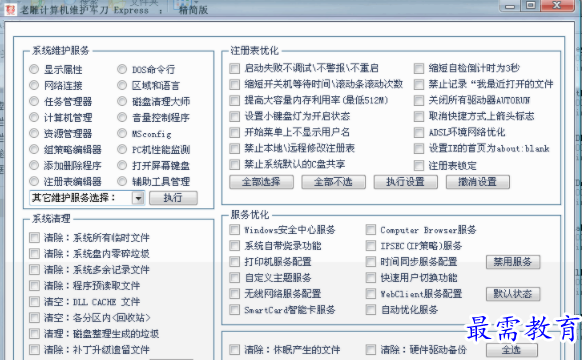Enable 无线网络服务配置 checkbox

(x=235, y=294)
